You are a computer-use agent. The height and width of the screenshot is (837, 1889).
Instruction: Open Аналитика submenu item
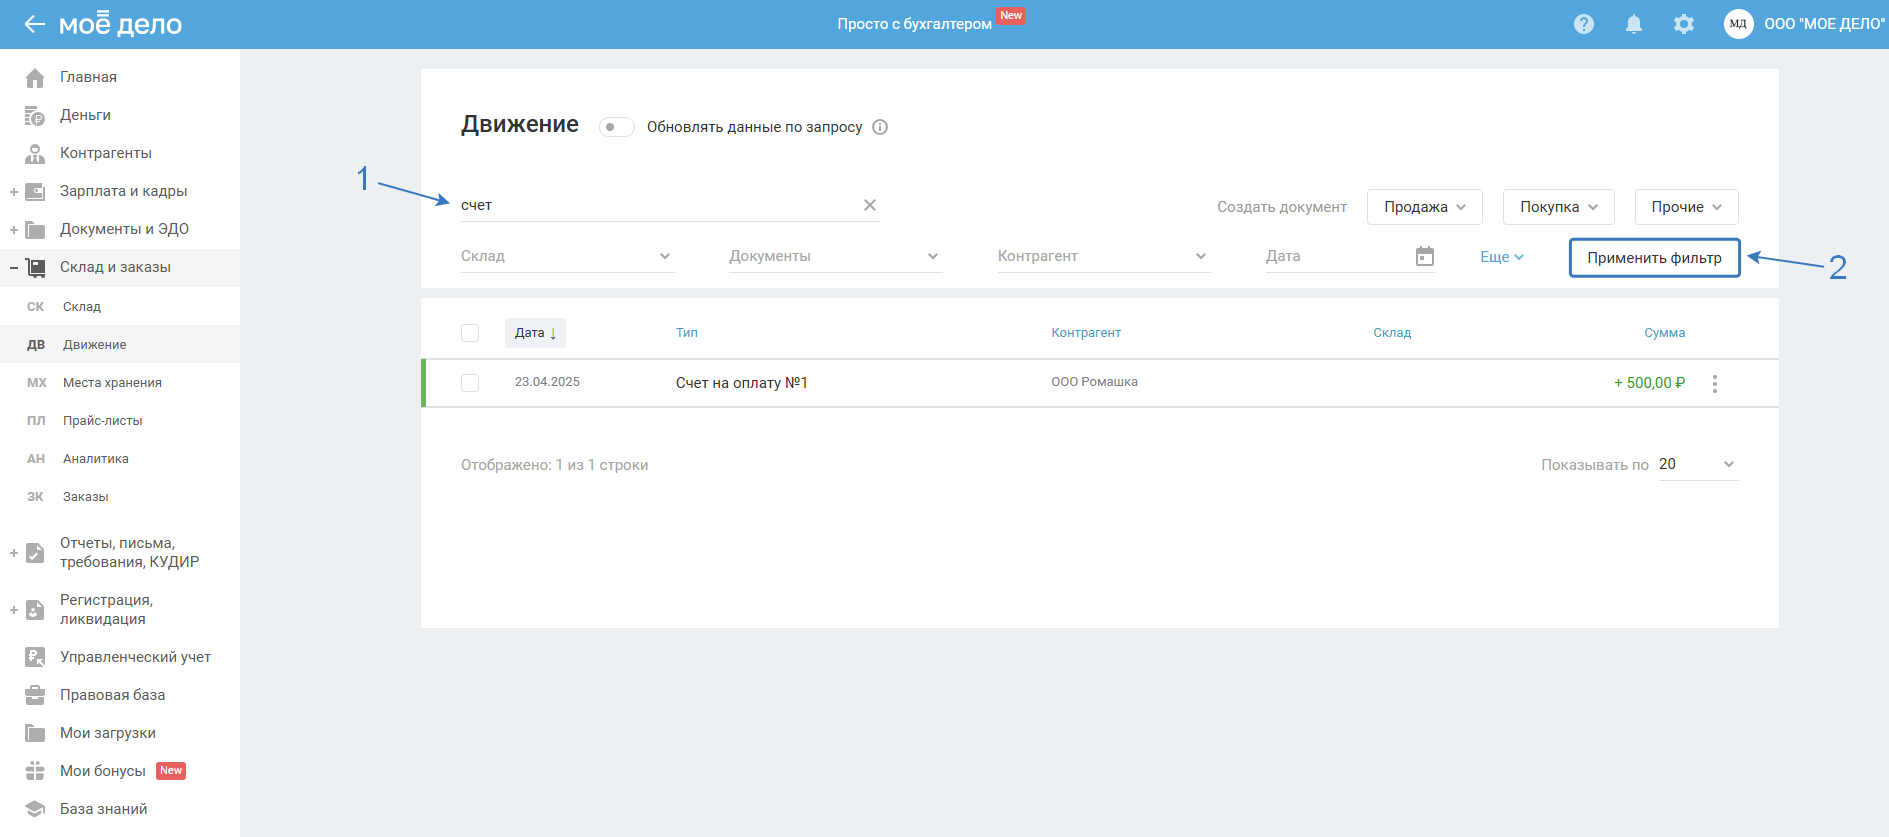click(120, 459)
